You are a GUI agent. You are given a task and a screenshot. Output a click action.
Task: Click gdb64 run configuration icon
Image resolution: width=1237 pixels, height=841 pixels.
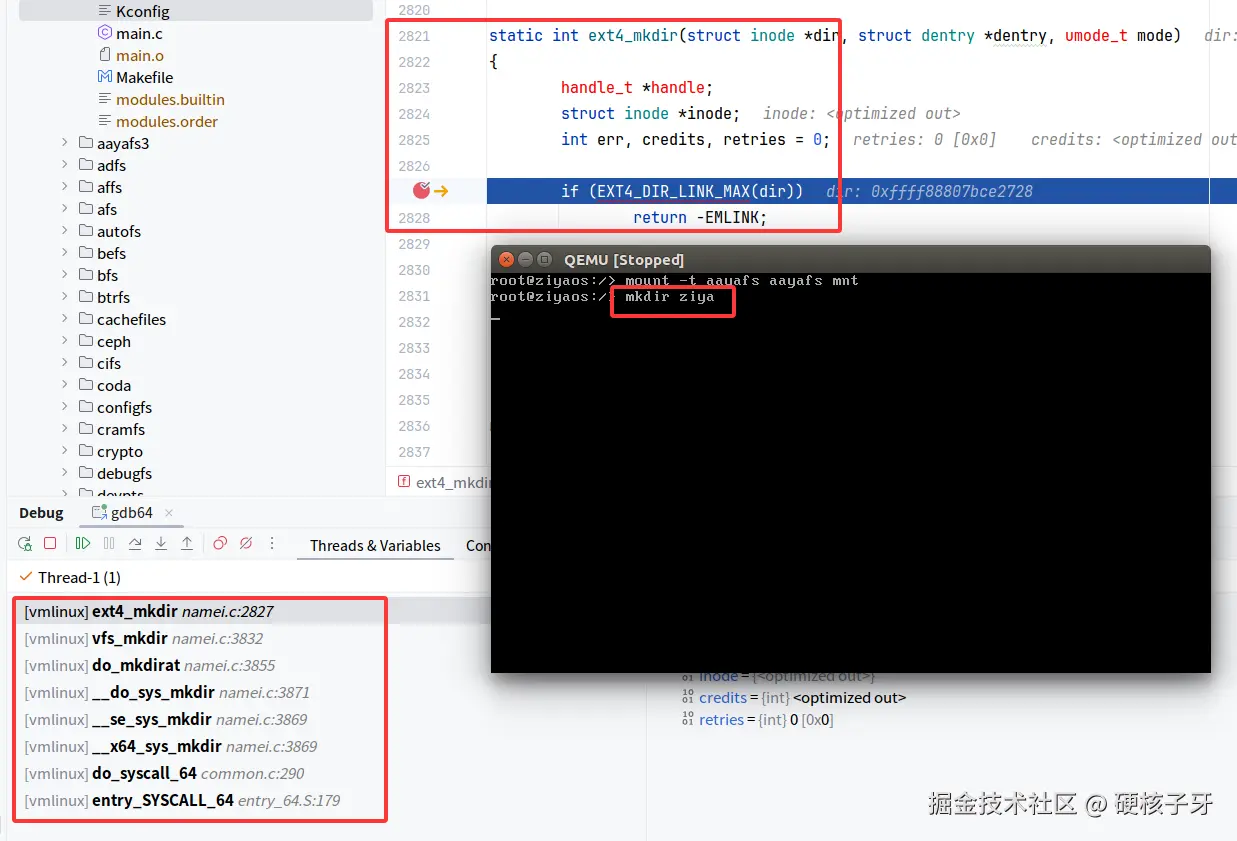99,513
